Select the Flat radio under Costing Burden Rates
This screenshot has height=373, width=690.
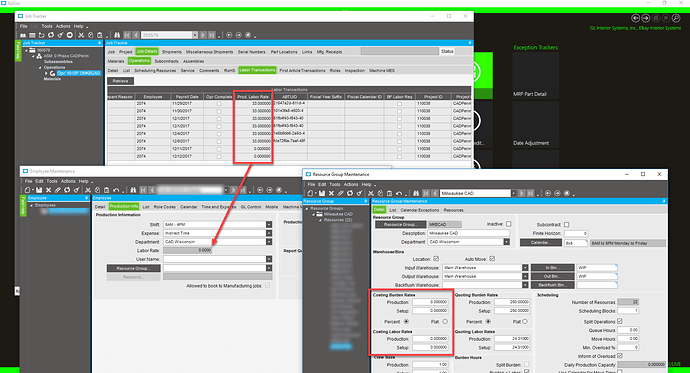(445, 322)
